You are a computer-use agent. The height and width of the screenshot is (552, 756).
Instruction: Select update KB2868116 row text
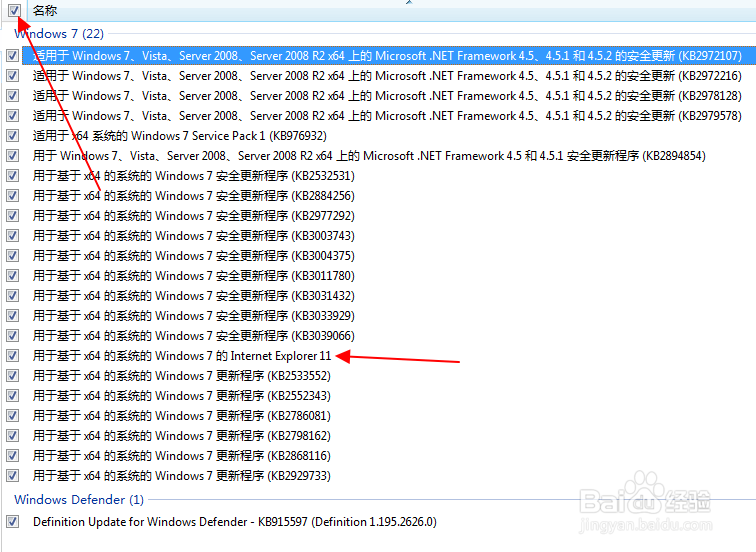tap(182, 456)
